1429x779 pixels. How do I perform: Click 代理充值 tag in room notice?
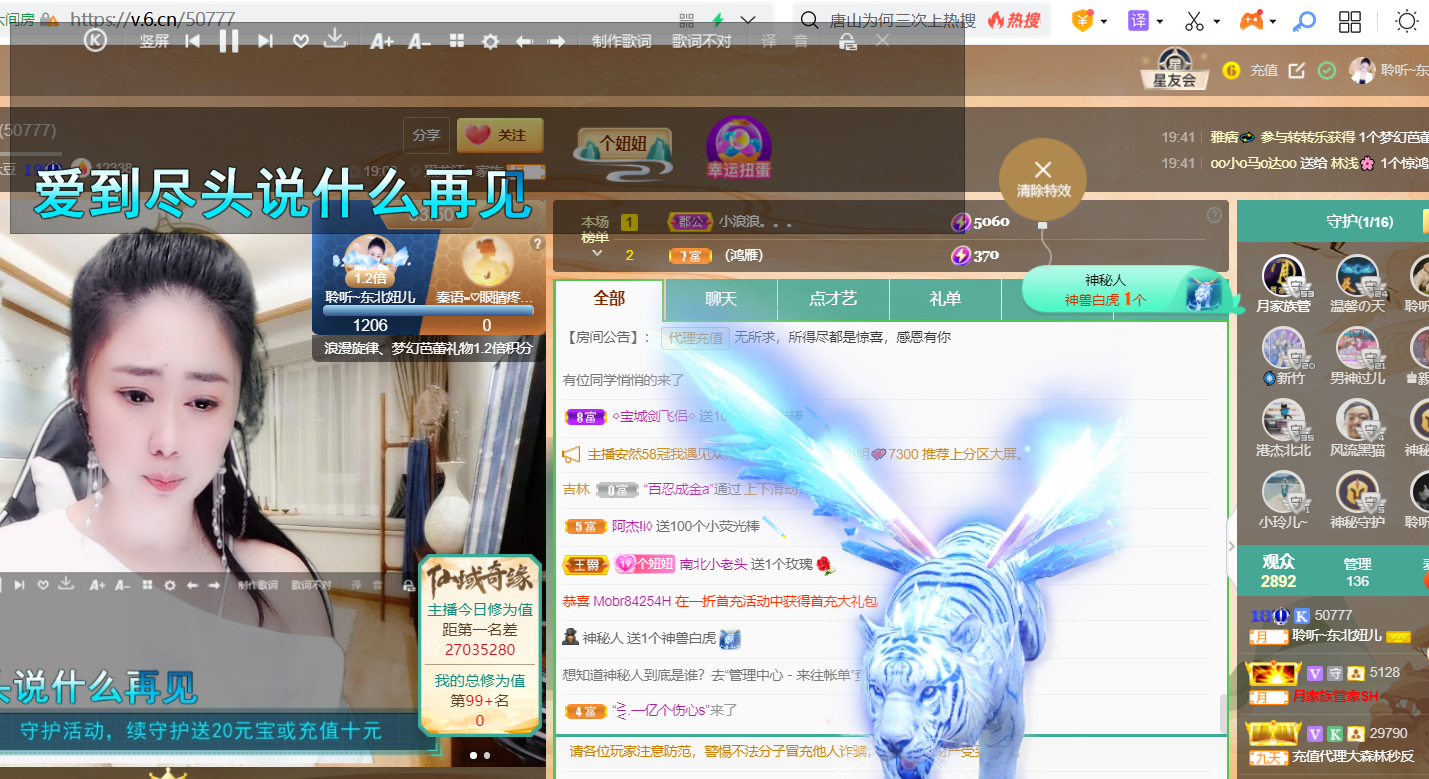694,338
